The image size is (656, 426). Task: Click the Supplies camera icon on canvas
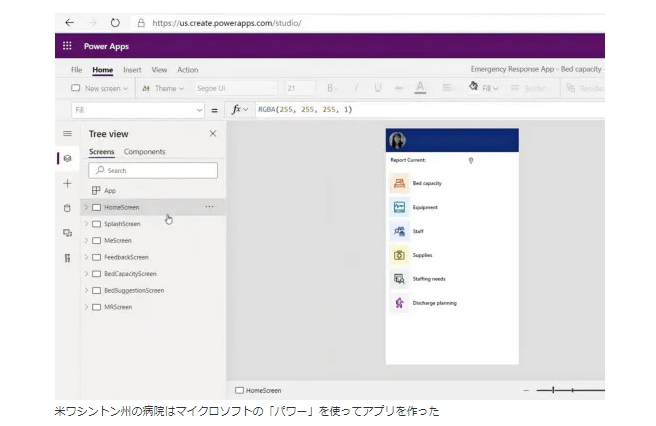pos(399,255)
